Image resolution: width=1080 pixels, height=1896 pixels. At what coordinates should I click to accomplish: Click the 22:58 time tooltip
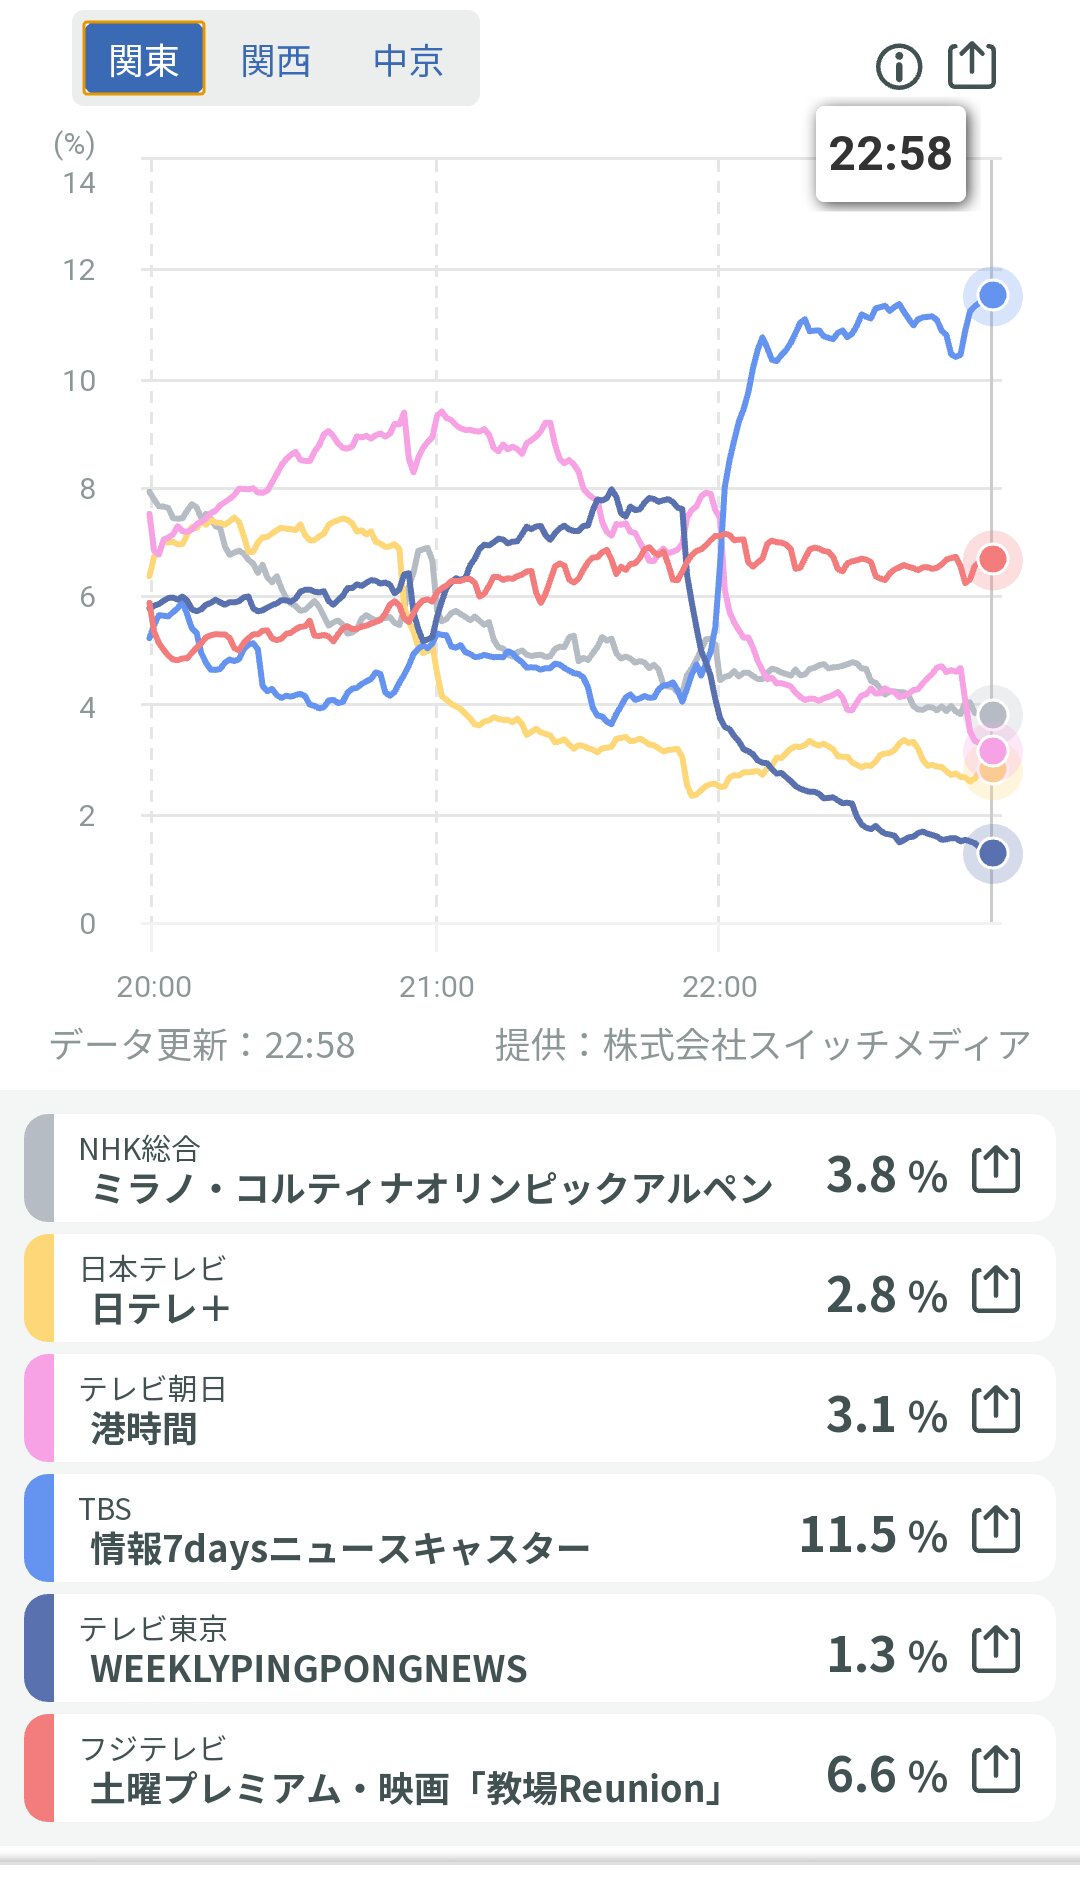tap(890, 154)
